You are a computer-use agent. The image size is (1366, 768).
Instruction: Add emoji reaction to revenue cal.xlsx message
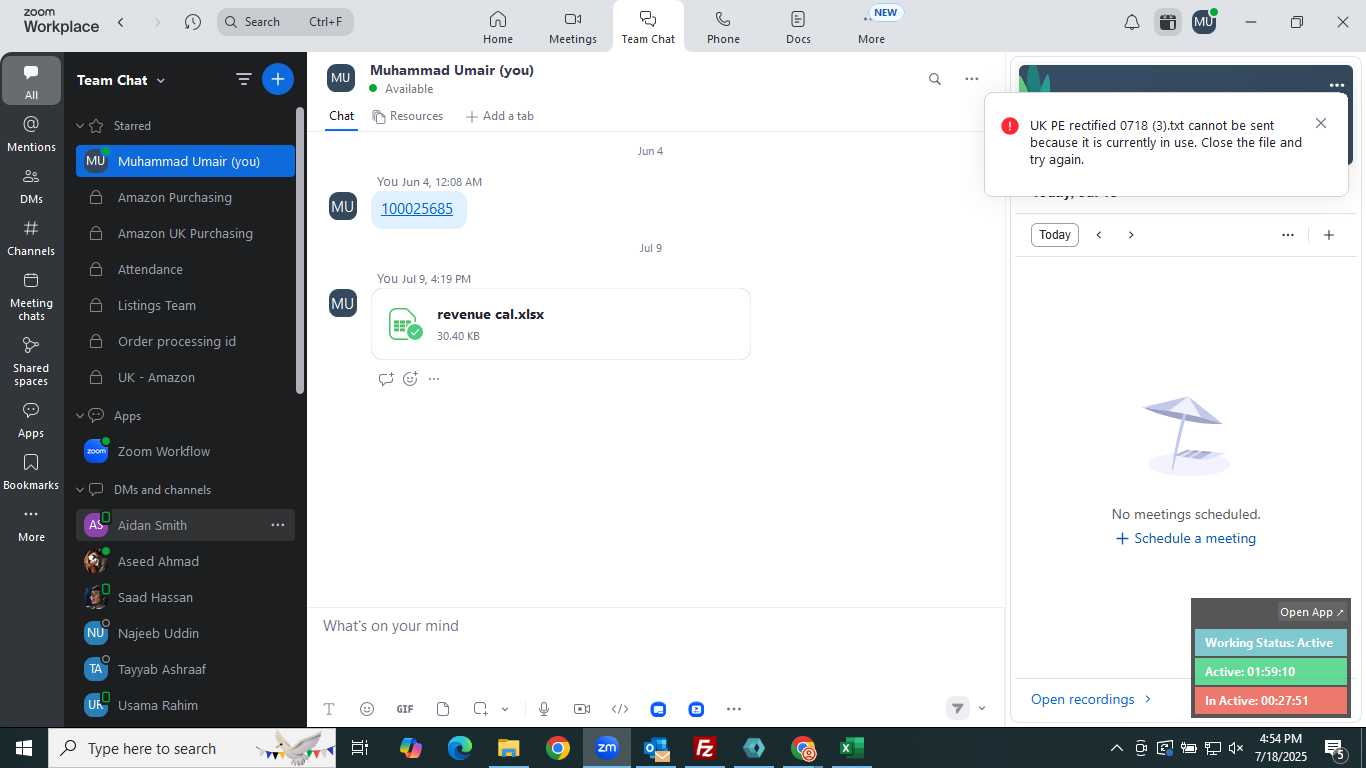[x=410, y=379]
